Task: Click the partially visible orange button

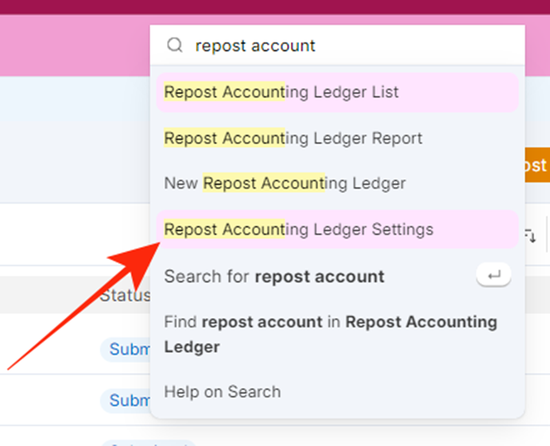Action: pyautogui.click(x=537, y=165)
